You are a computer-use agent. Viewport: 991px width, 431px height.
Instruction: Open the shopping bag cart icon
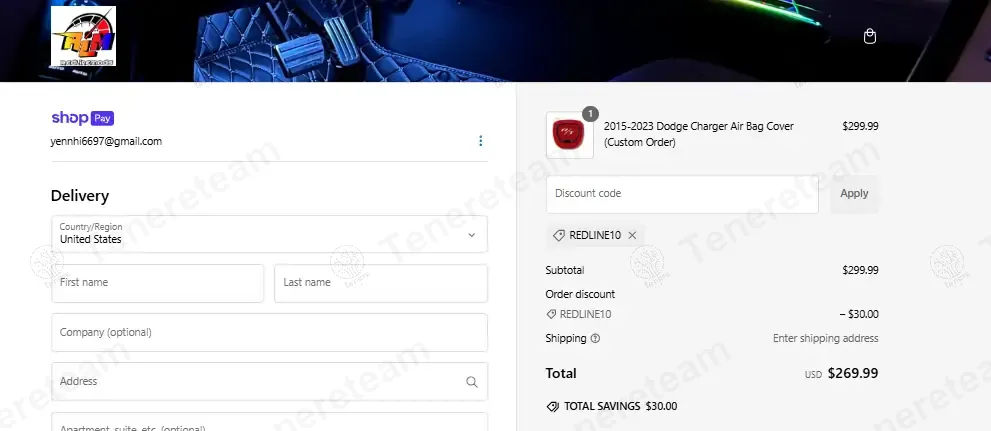pyautogui.click(x=869, y=37)
